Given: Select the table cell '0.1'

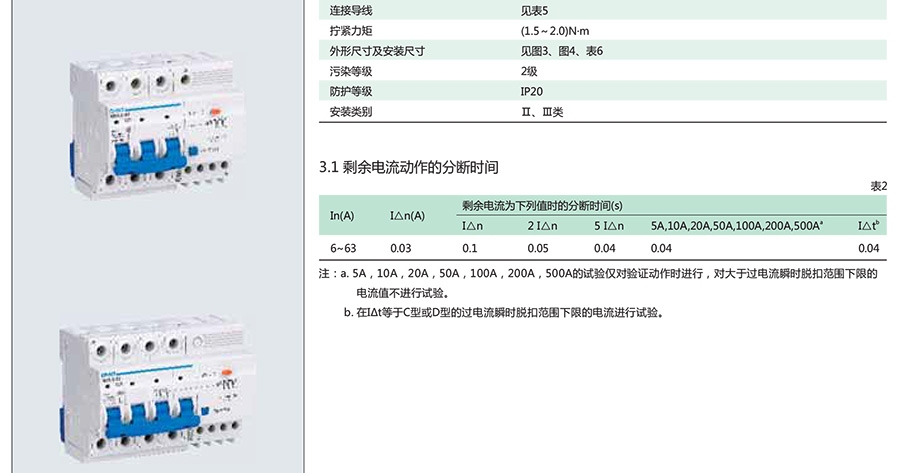Looking at the screenshot, I should point(470,249).
